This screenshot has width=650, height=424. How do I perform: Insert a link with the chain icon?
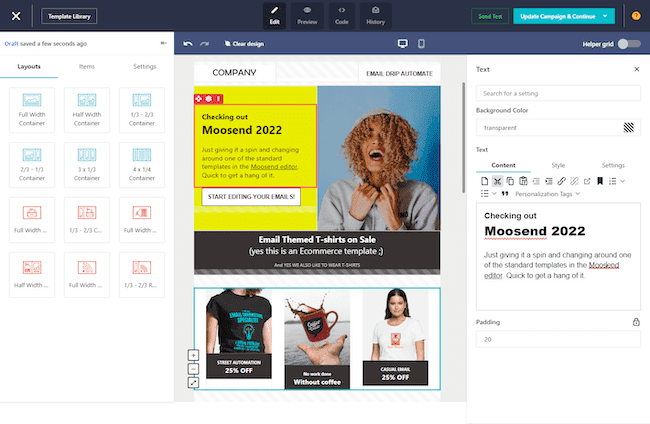click(x=562, y=181)
